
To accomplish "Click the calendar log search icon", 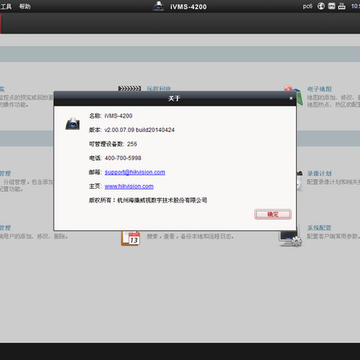I will [131, 238].
